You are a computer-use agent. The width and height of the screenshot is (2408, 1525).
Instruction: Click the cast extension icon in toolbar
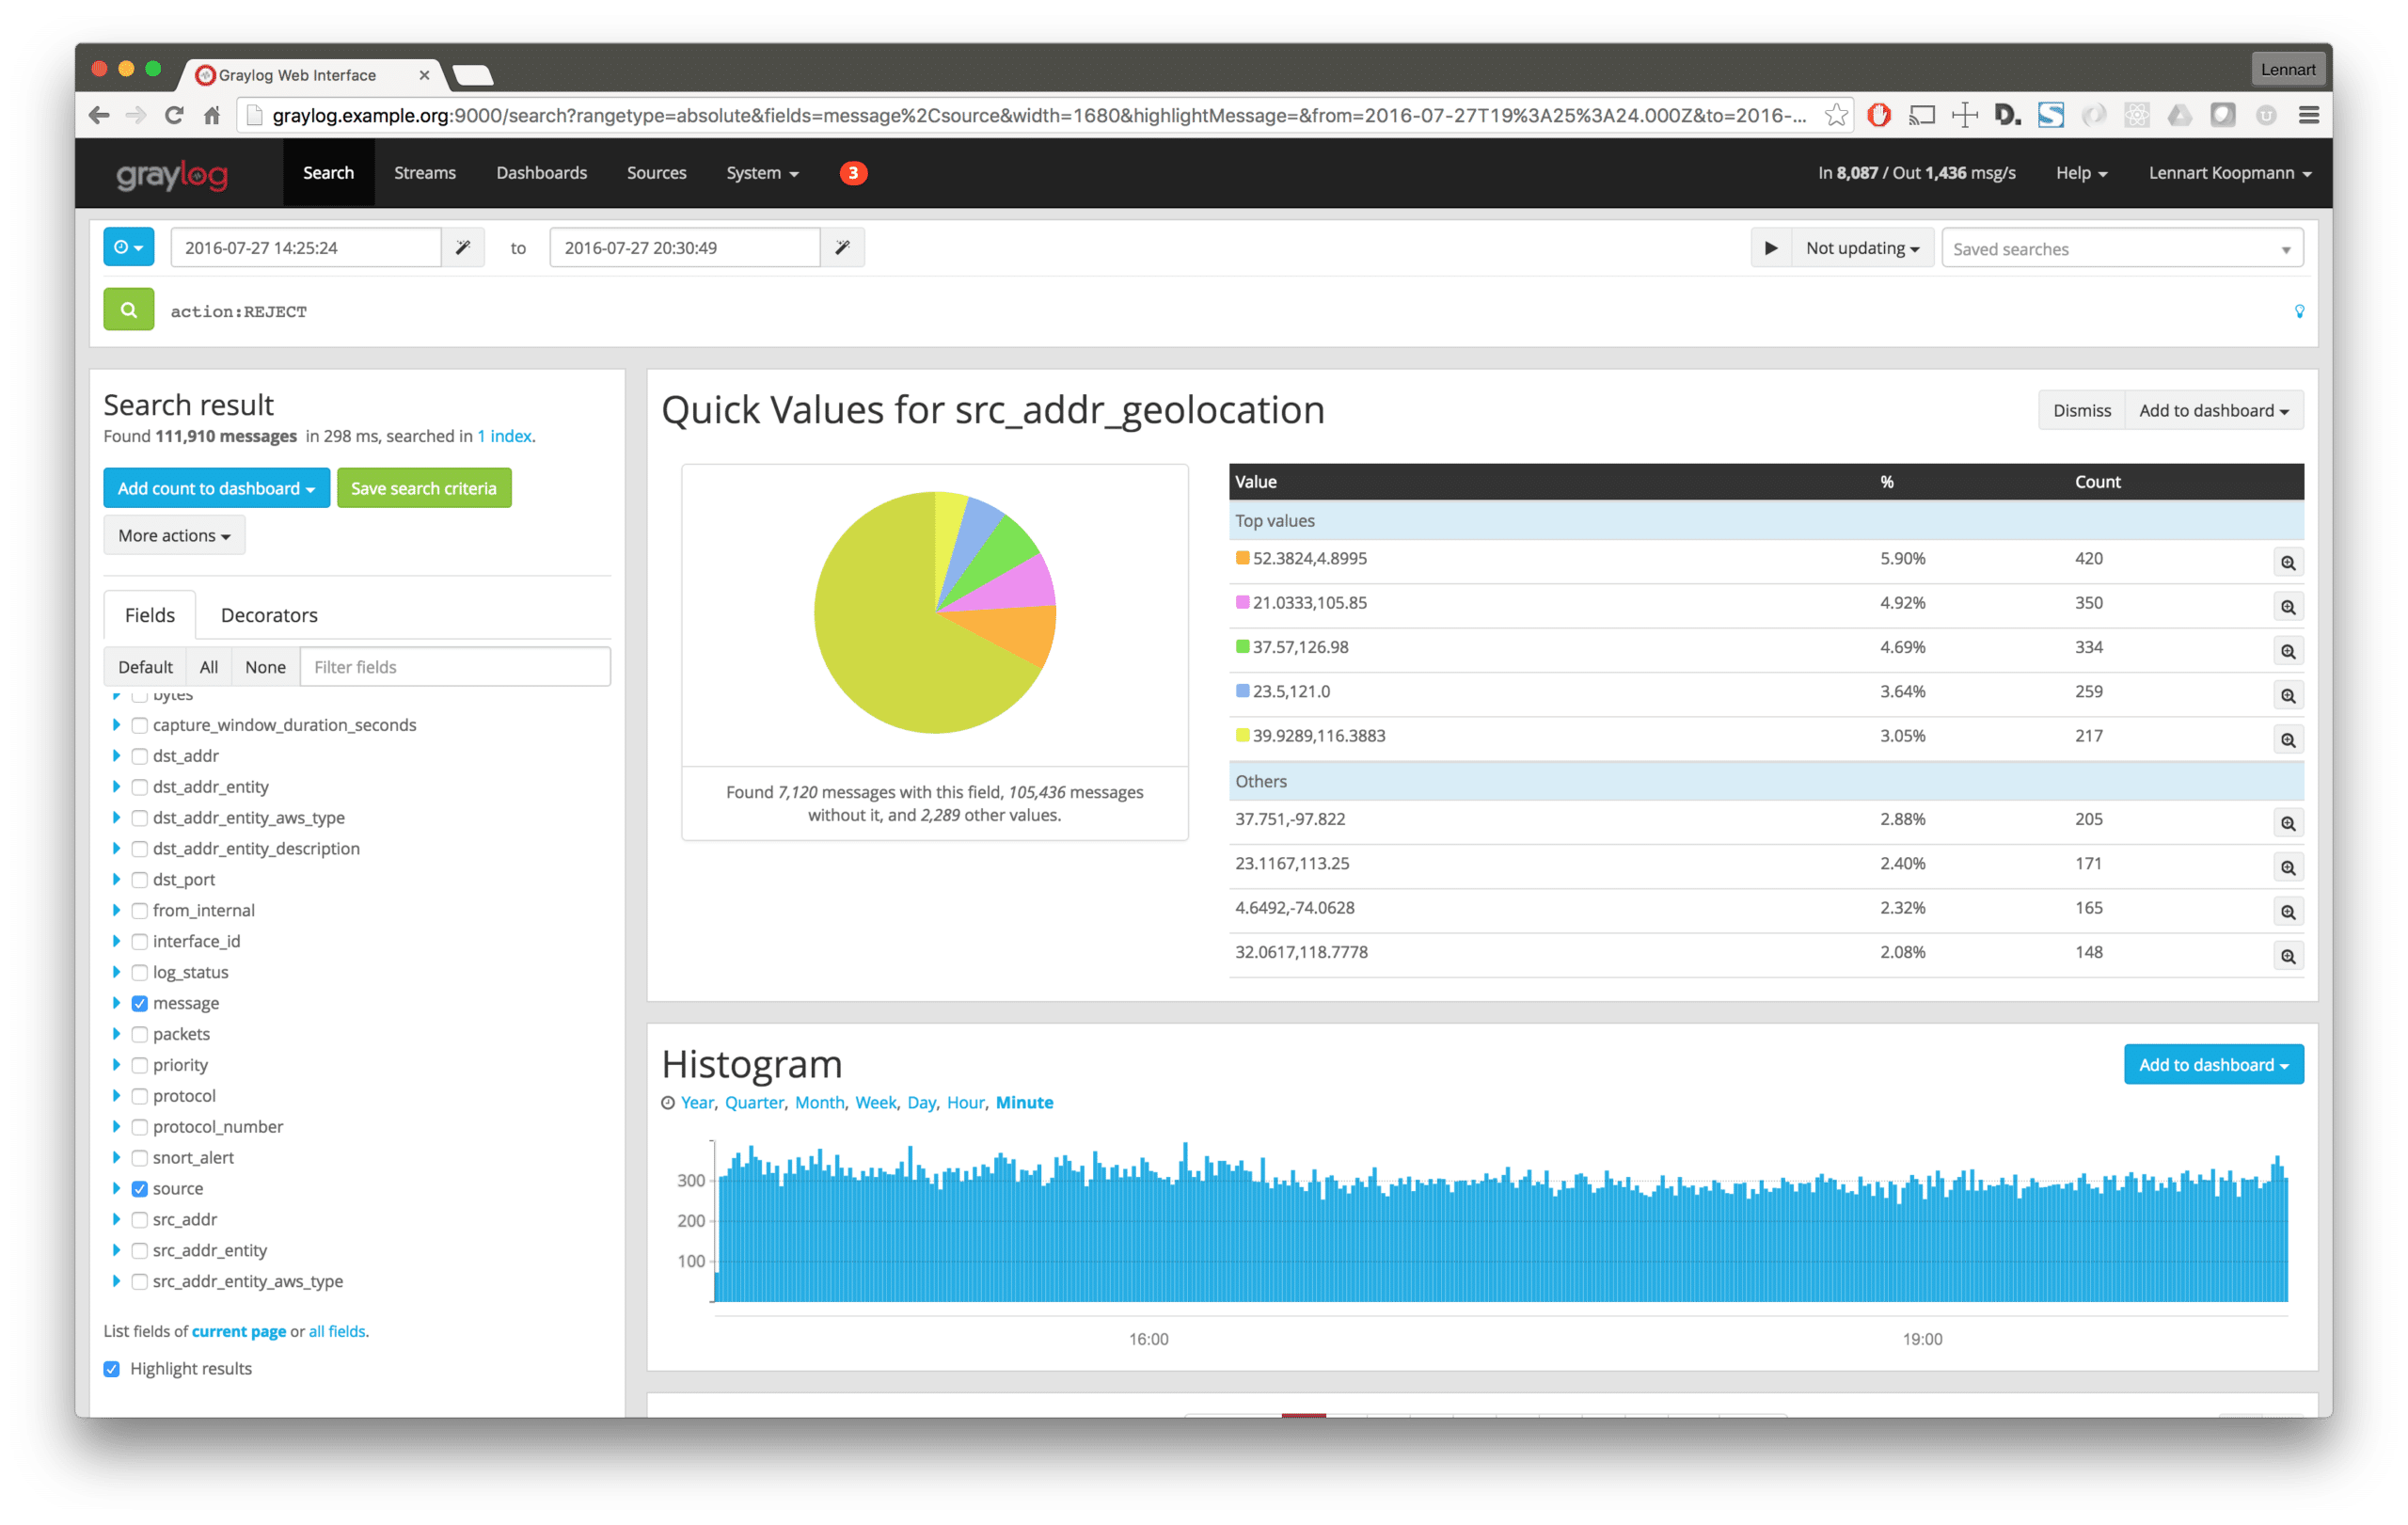click(1922, 115)
